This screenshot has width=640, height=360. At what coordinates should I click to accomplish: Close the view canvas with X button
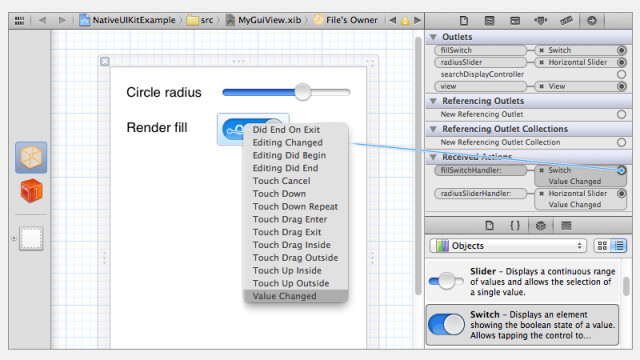tap(105, 61)
